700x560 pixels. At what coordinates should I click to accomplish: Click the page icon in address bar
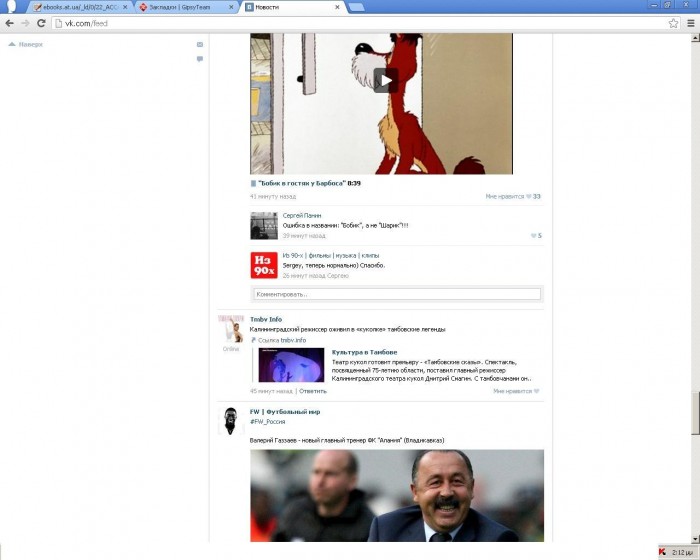(58, 23)
